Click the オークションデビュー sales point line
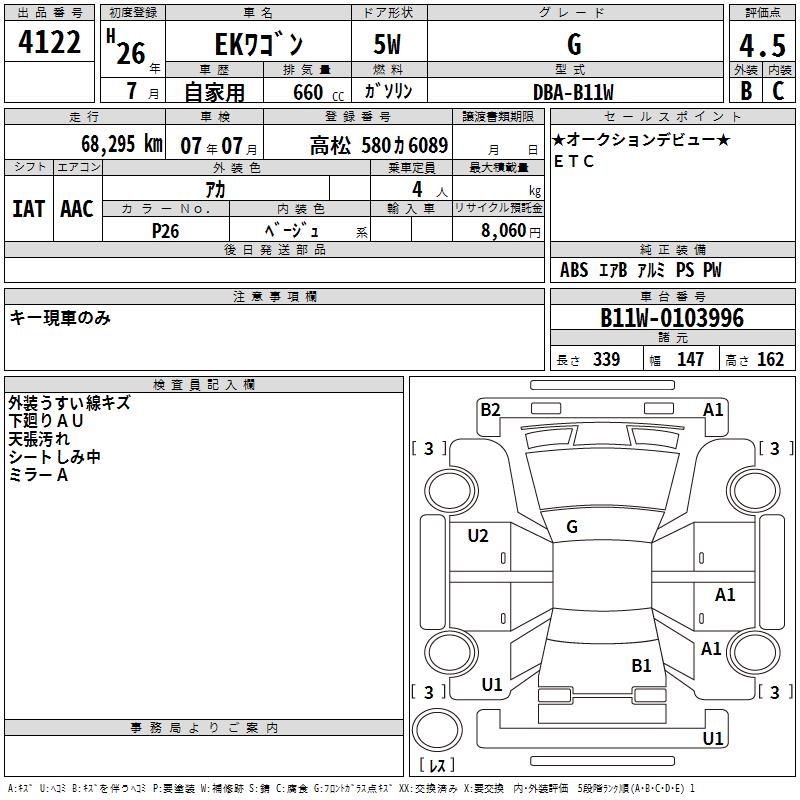800x800 pixels. pos(642,139)
